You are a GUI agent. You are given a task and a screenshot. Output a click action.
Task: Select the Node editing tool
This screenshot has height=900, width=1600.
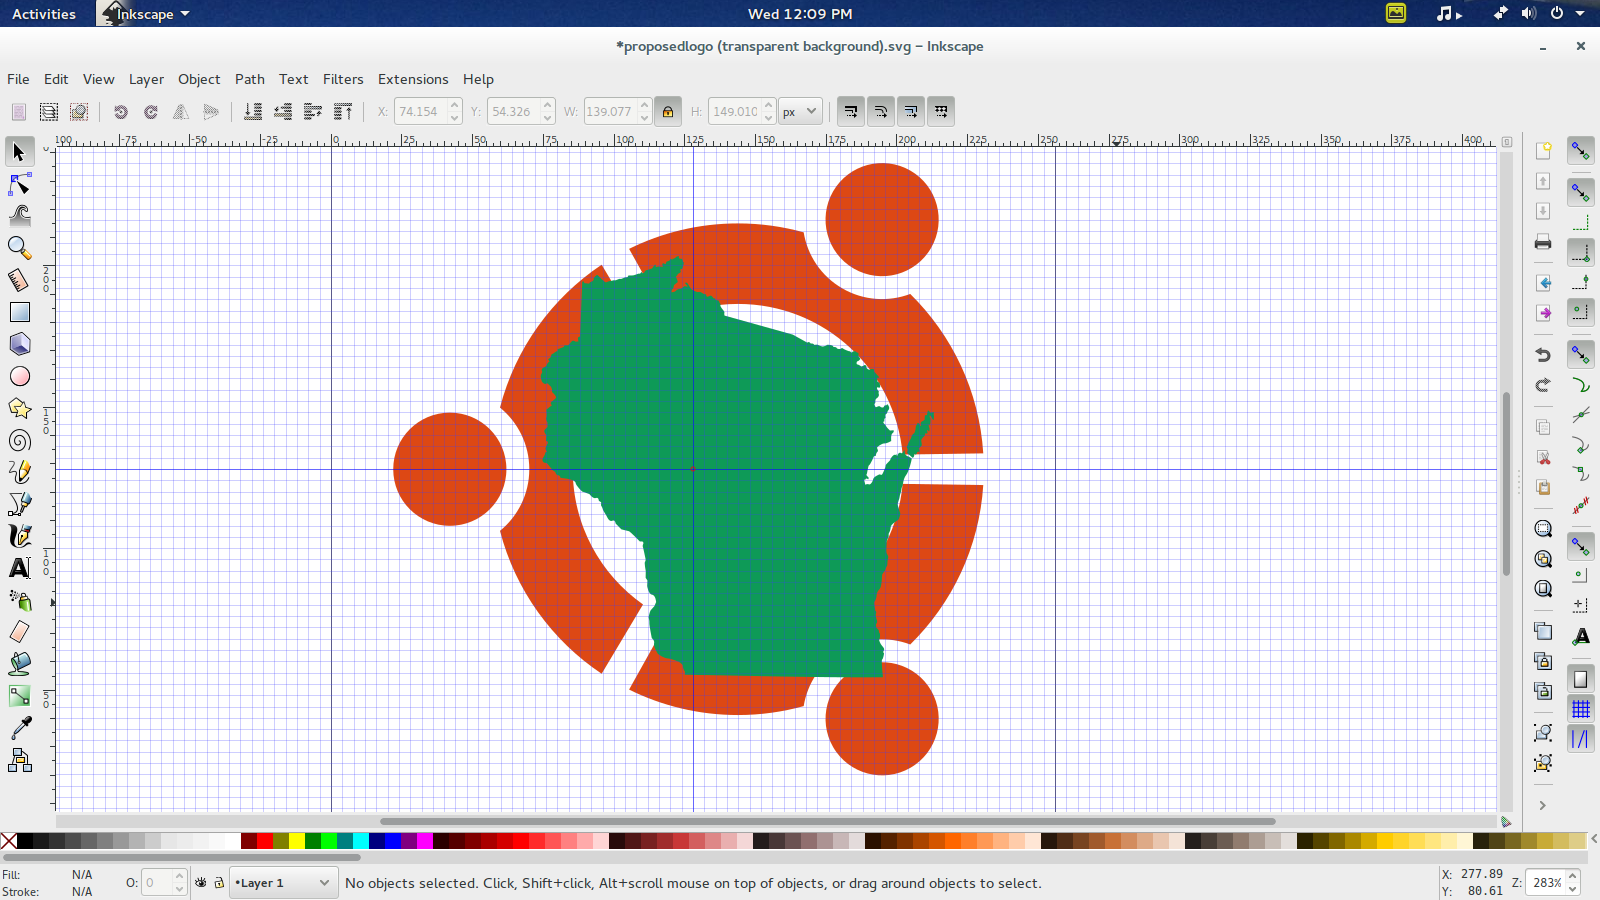pyautogui.click(x=19, y=184)
